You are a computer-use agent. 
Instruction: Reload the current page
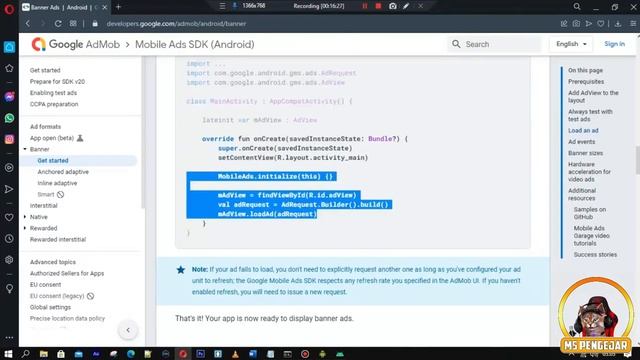click(x=58, y=24)
